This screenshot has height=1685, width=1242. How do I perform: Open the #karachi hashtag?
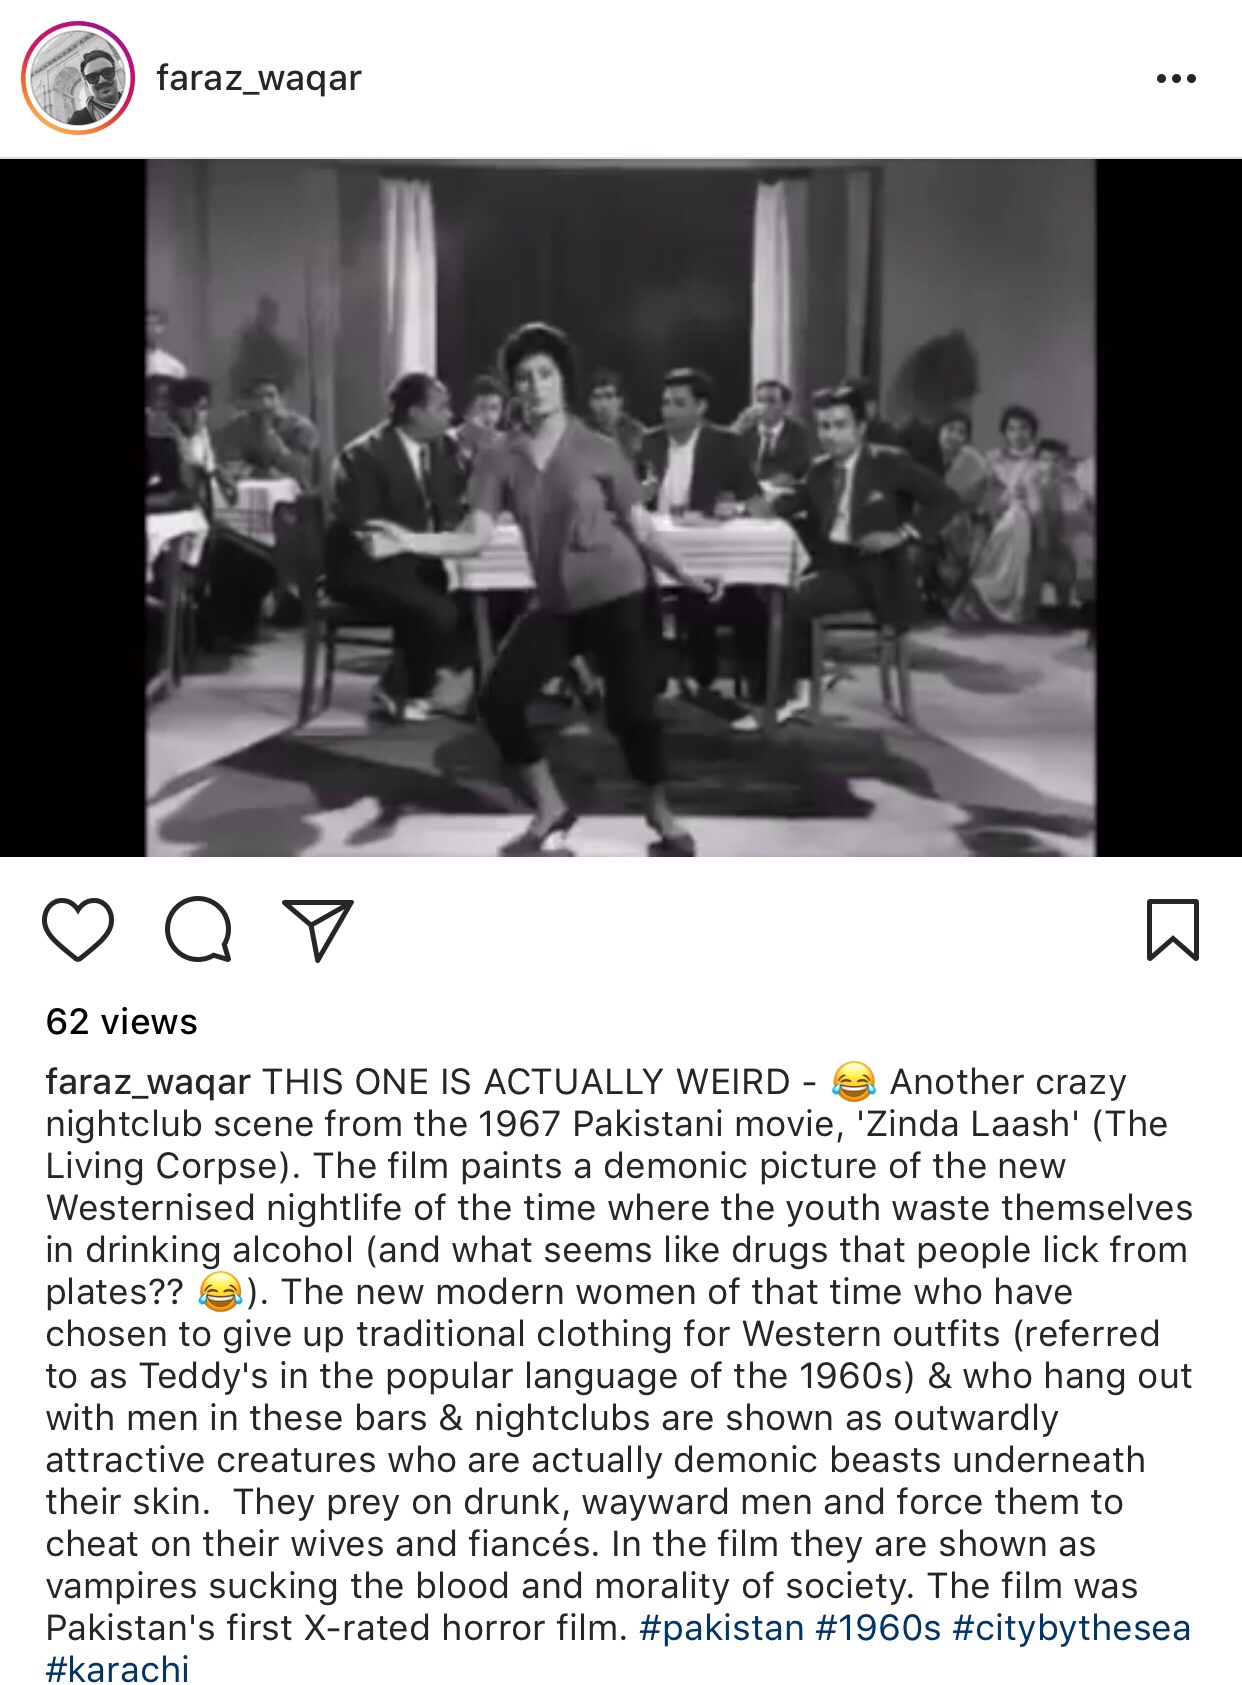pos(117,1669)
